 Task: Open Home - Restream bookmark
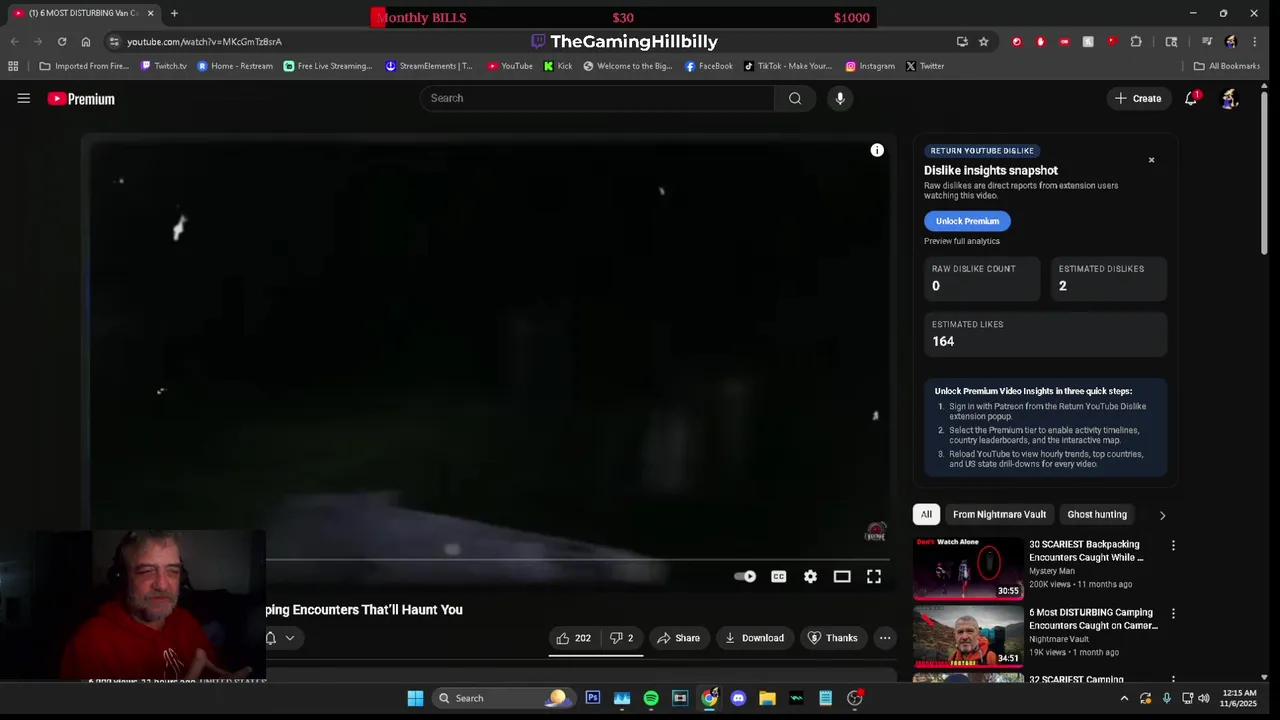coord(235,66)
